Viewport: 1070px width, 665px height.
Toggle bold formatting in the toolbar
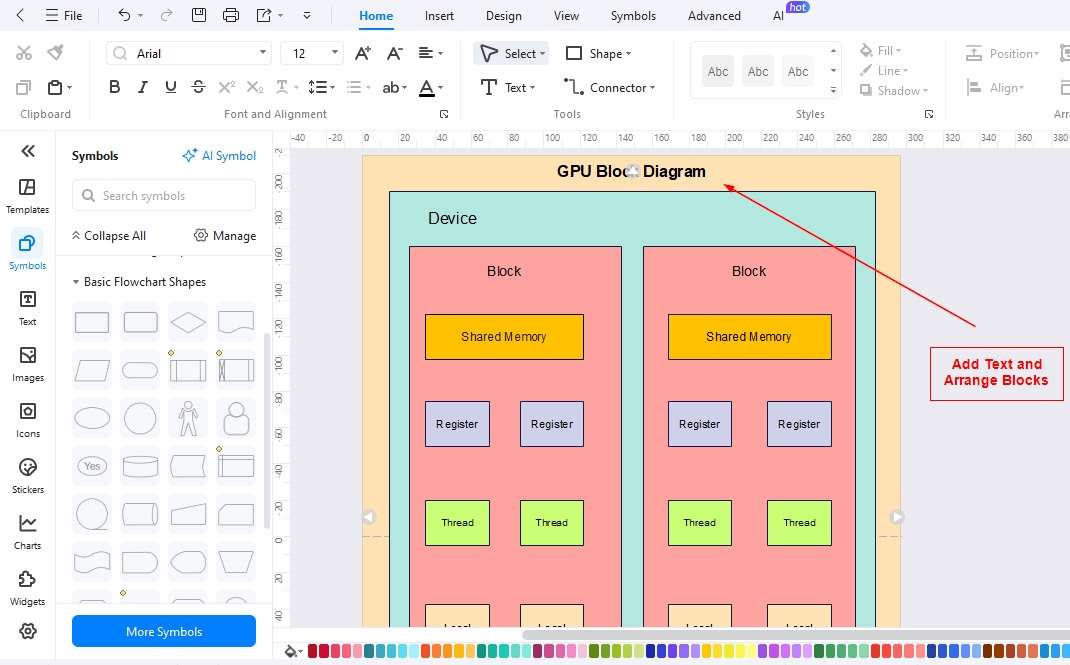pyautogui.click(x=114, y=87)
